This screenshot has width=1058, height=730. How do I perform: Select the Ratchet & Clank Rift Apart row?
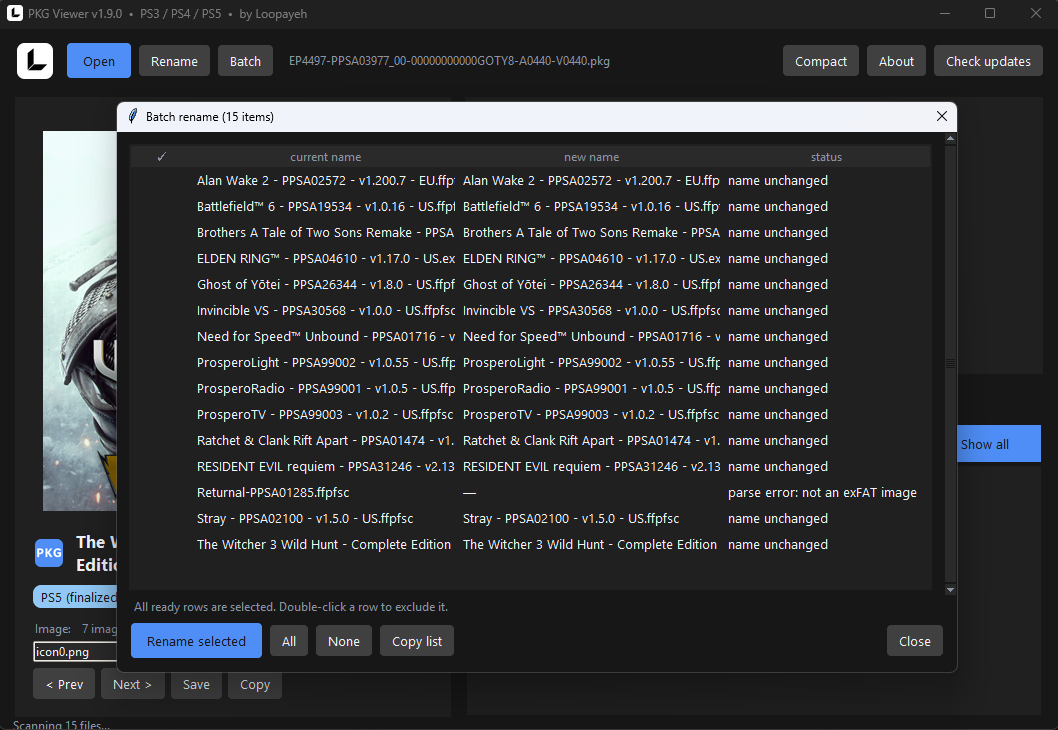530,440
